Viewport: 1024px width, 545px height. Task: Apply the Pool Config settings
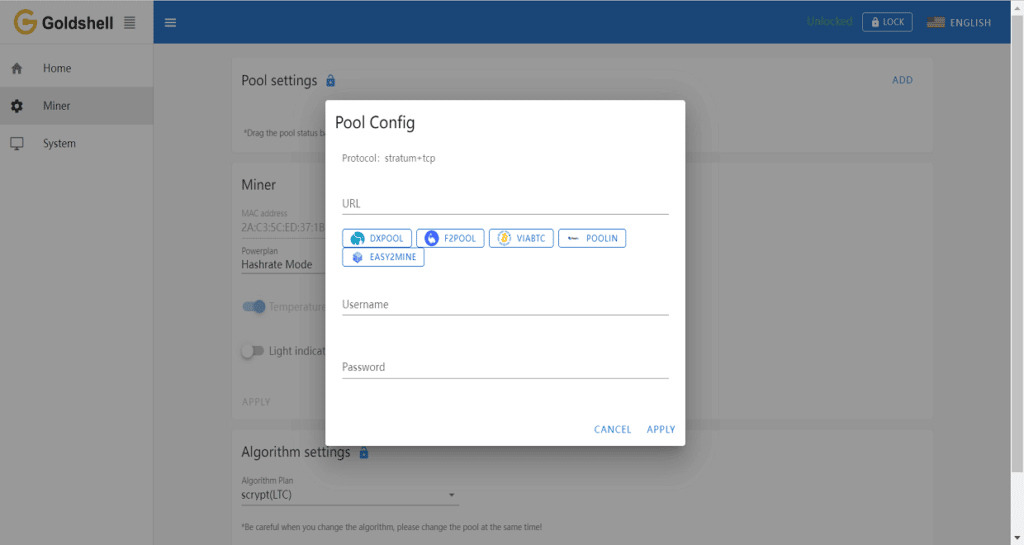coord(661,429)
